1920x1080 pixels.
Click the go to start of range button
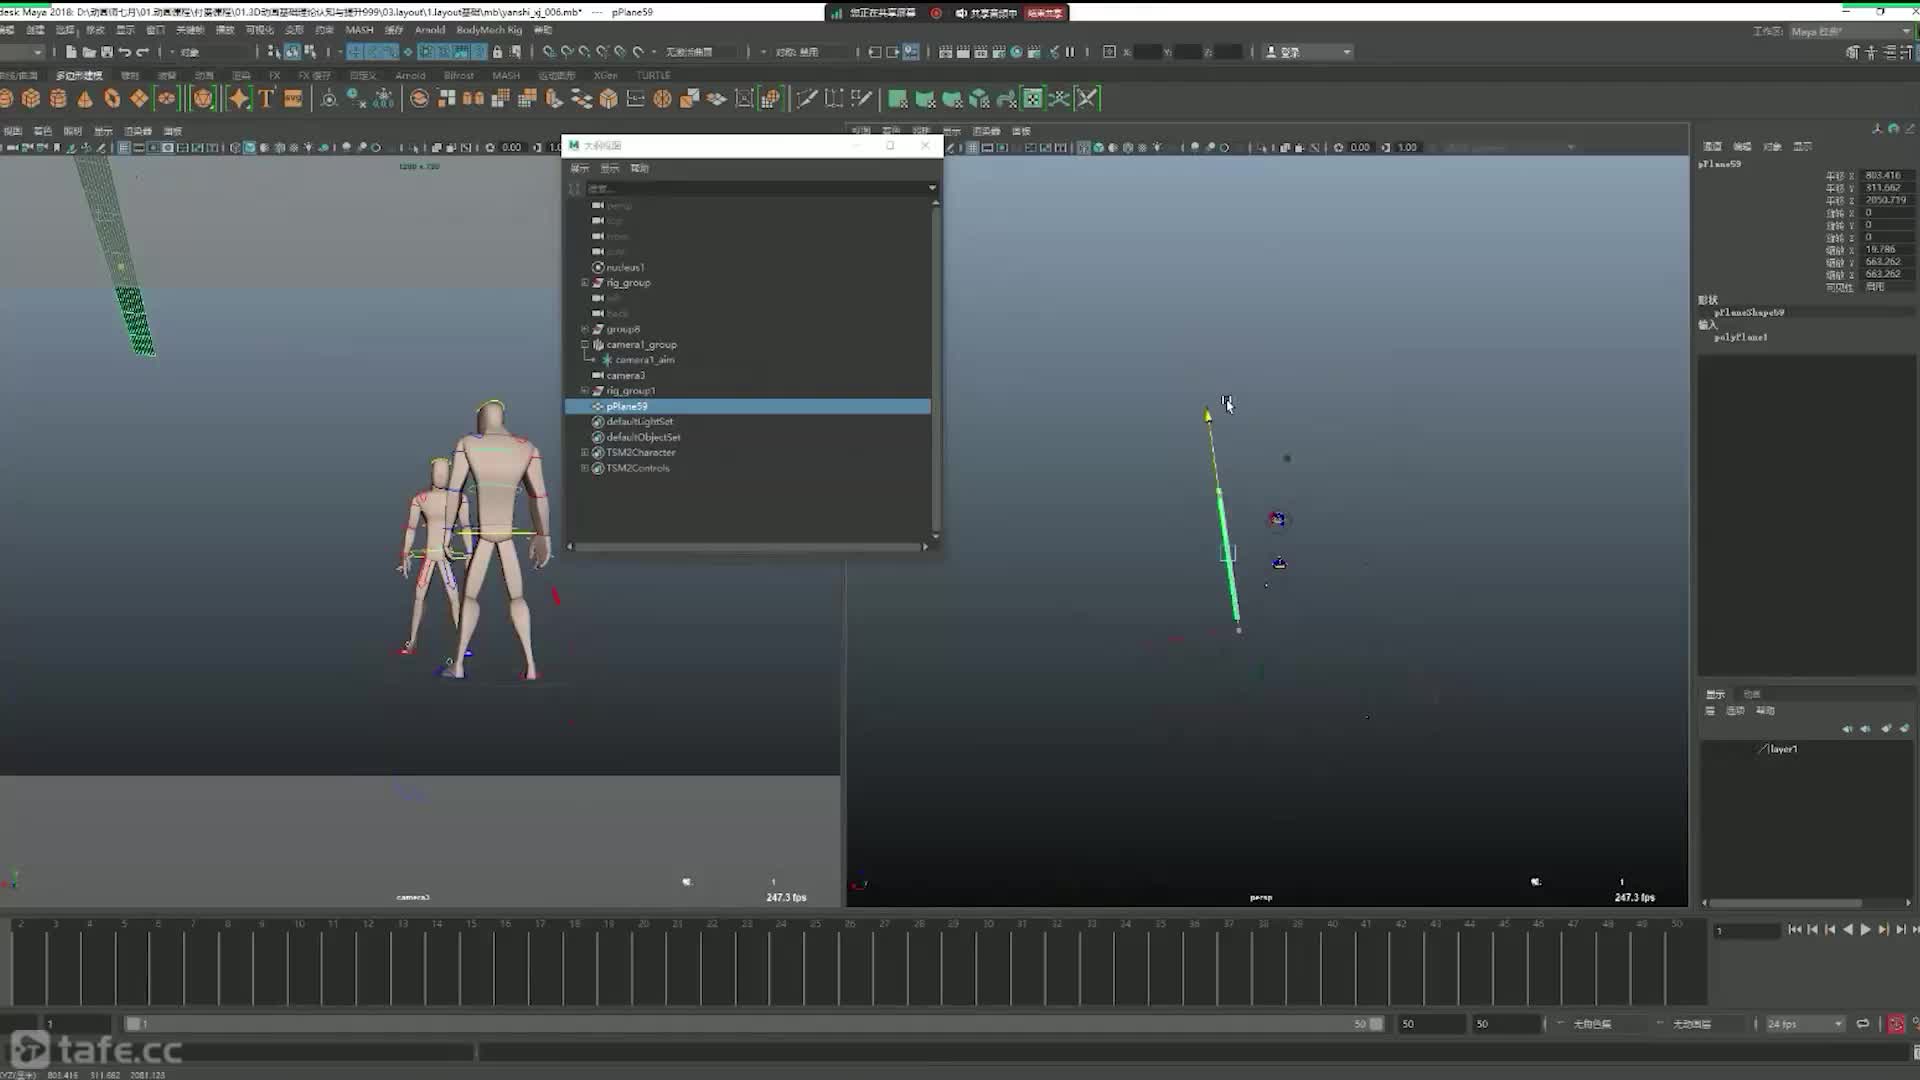pos(1795,930)
